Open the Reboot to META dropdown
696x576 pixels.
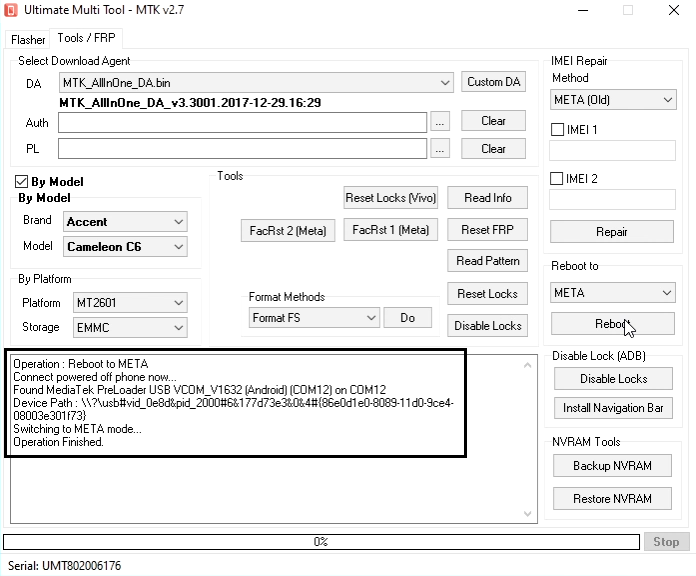point(613,293)
